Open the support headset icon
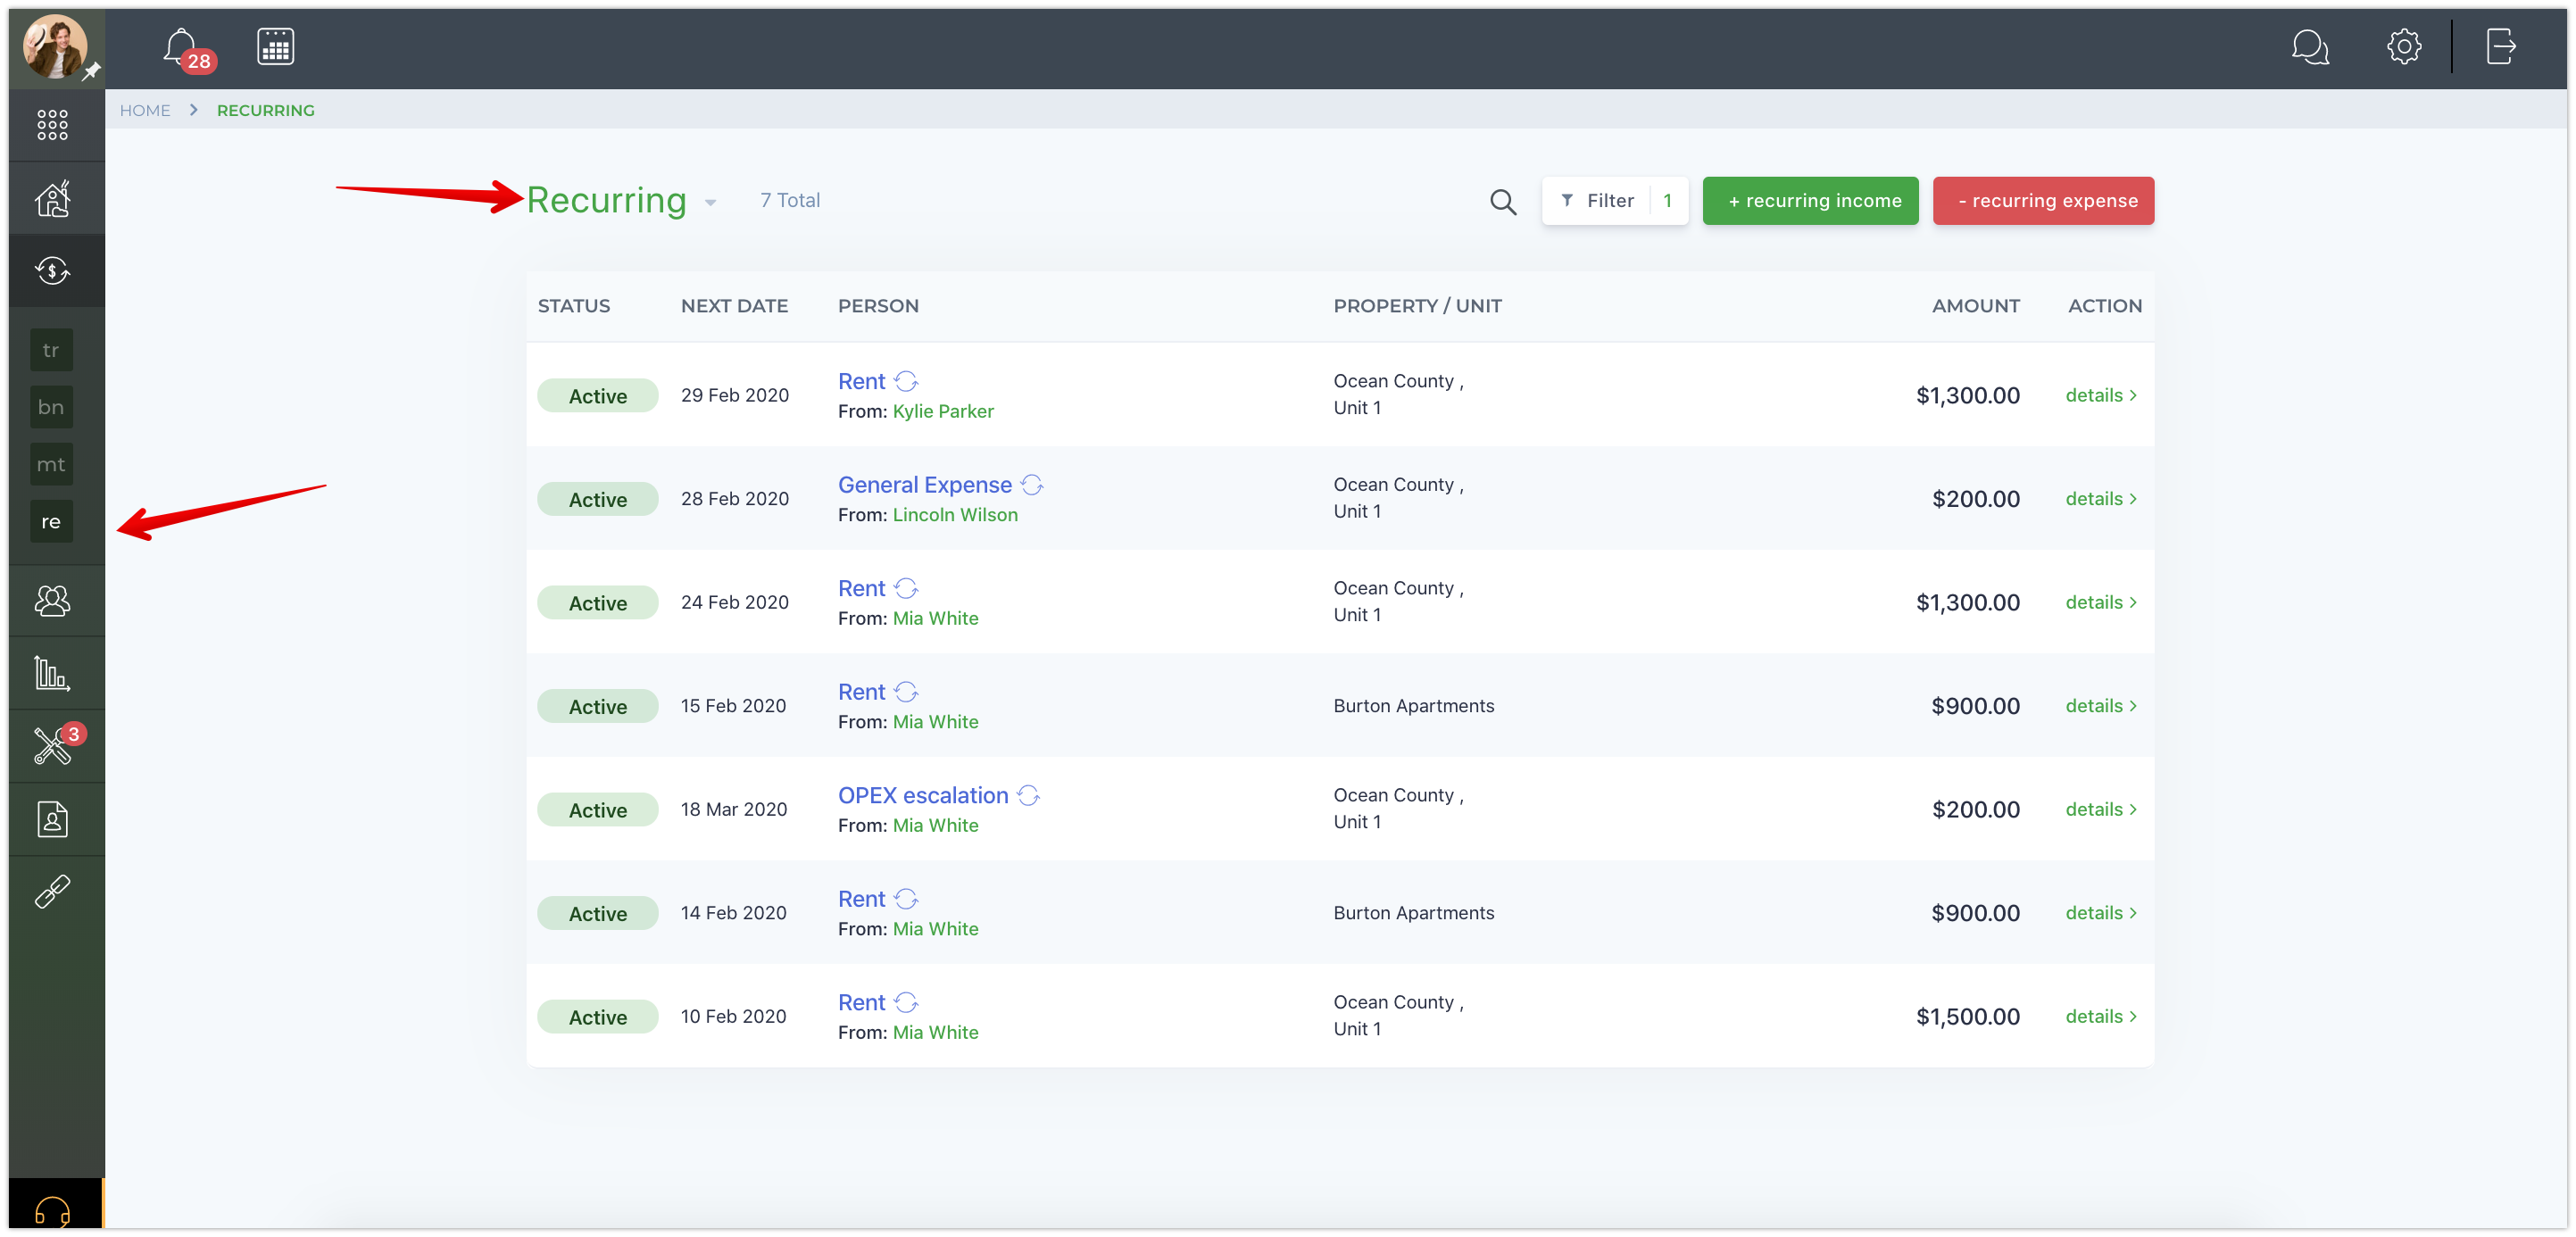Image resolution: width=2576 pixels, height=1237 pixels. click(52, 1212)
